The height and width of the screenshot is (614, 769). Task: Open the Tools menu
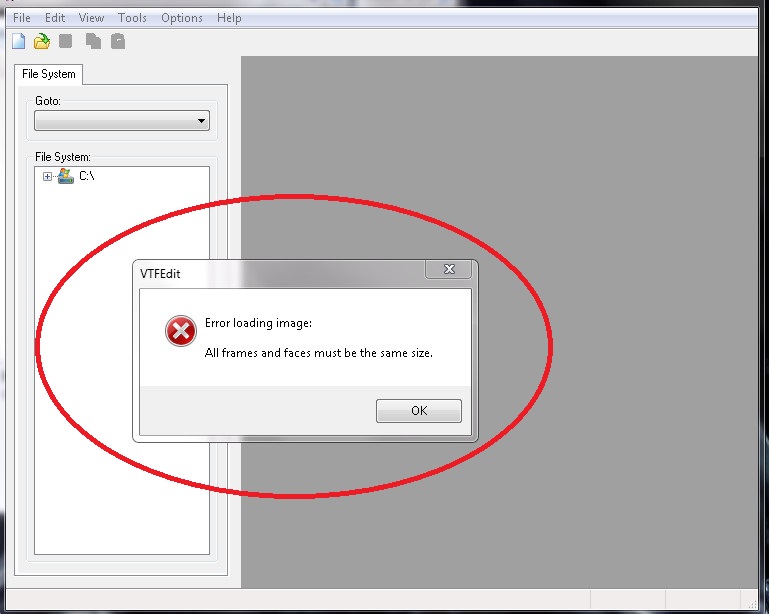(132, 18)
